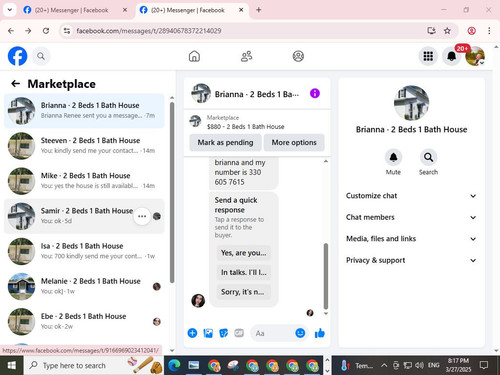This screenshot has width=500, height=375.
Task: Click the browser address bar URL
Action: (x=149, y=31)
